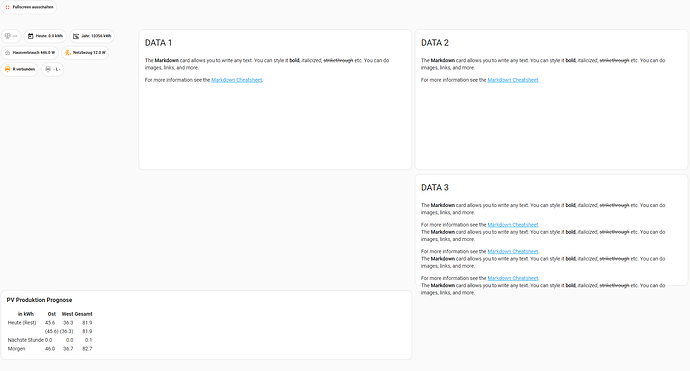Image resolution: width=690 pixels, height=371 pixels.
Task: Click the red fullscreen icon
Action: 7,7
